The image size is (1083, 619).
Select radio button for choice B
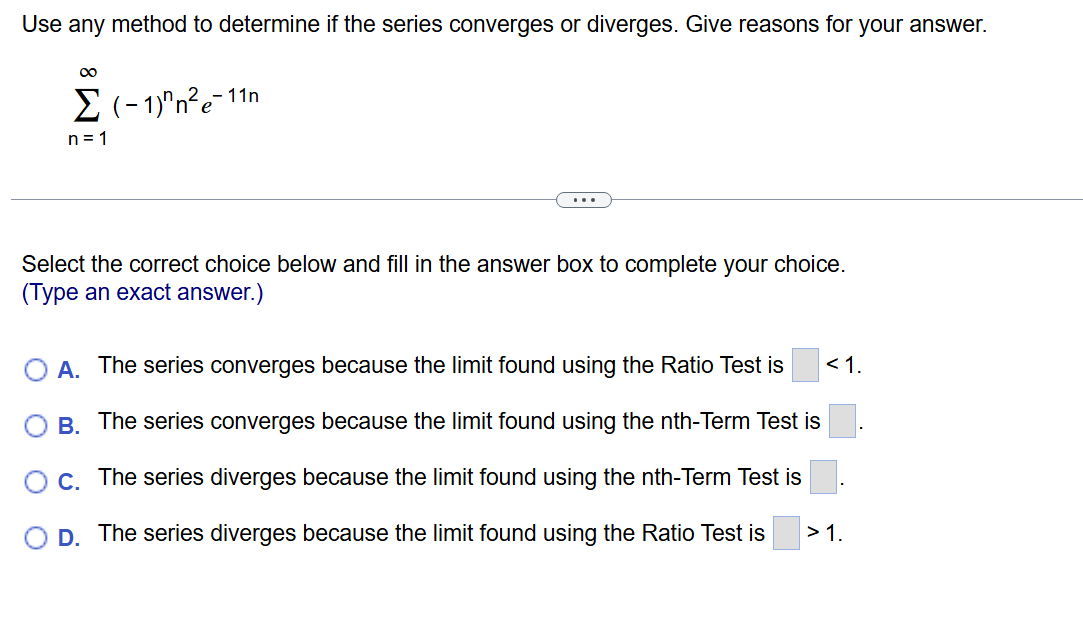[35, 426]
